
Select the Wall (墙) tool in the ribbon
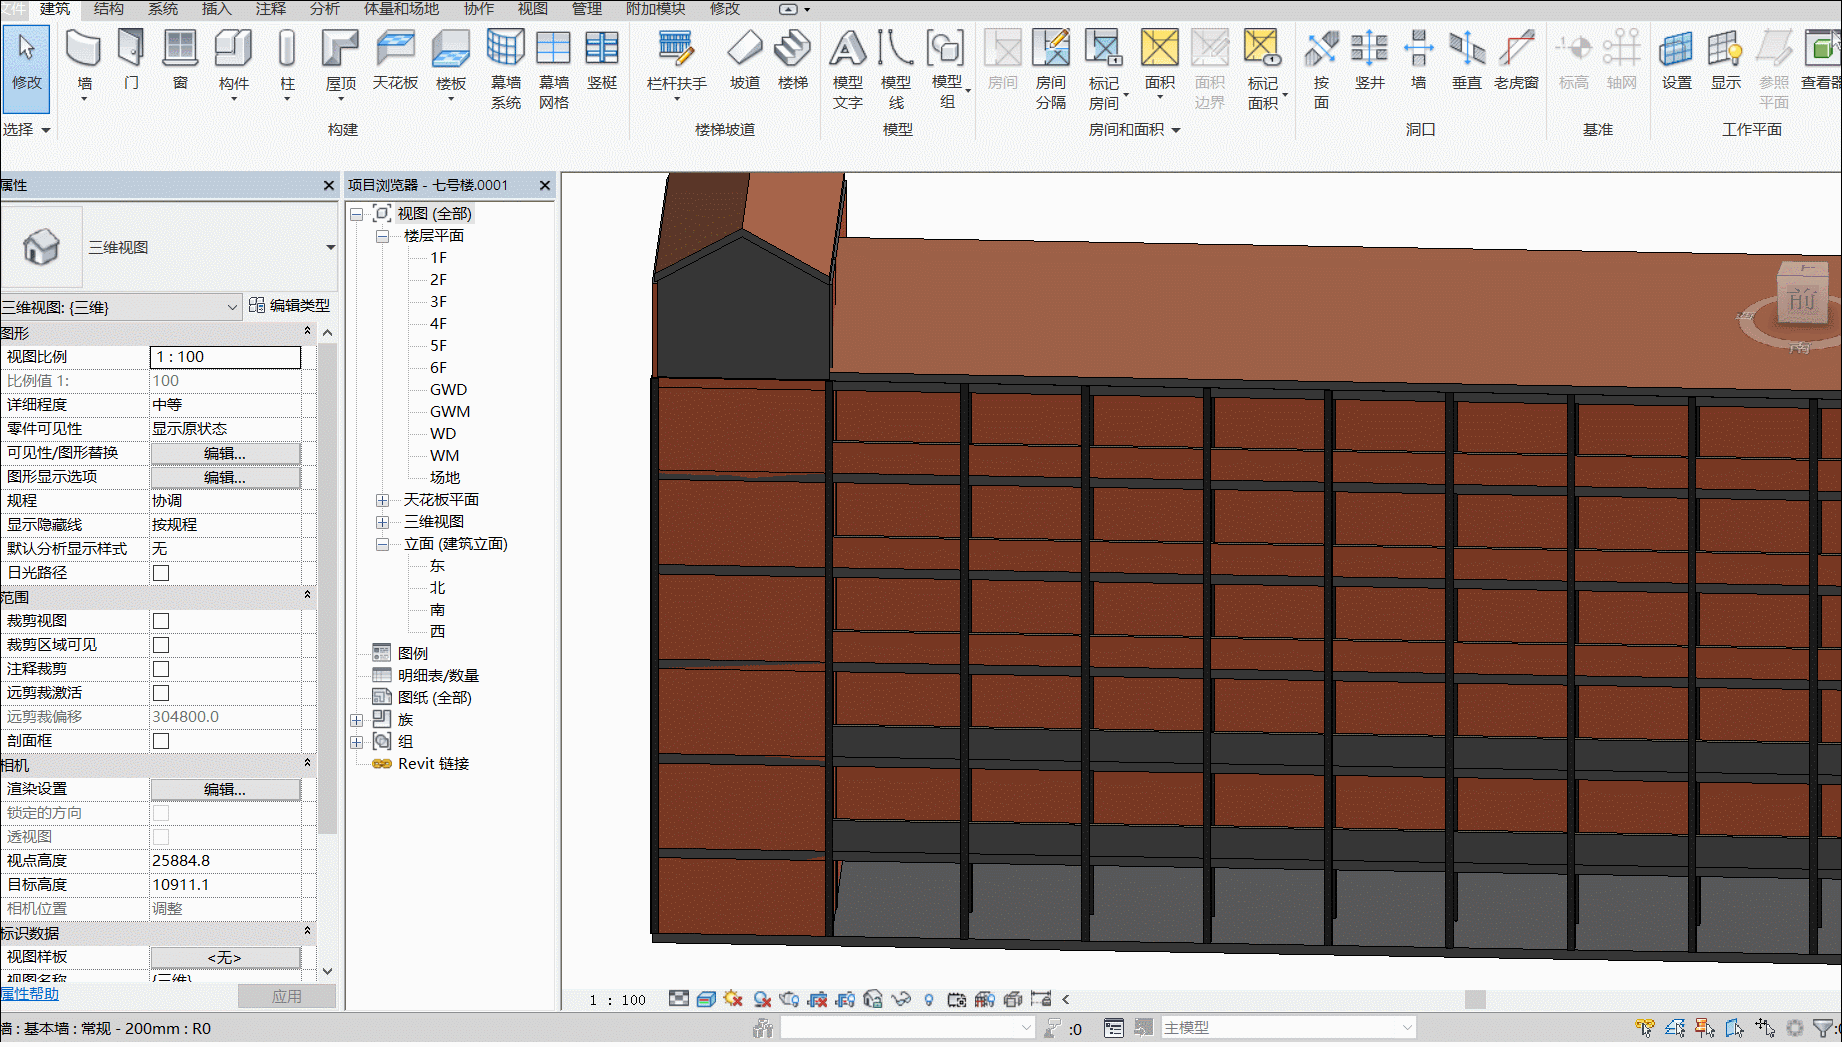(84, 62)
